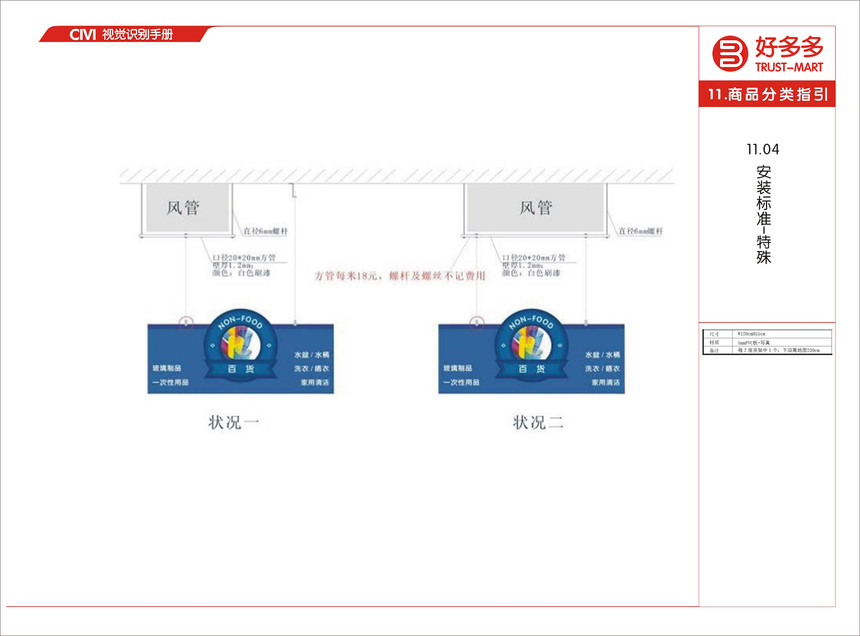
Task: Click the red circled hanger marker on the 状况一 sign
Action: click(186, 322)
